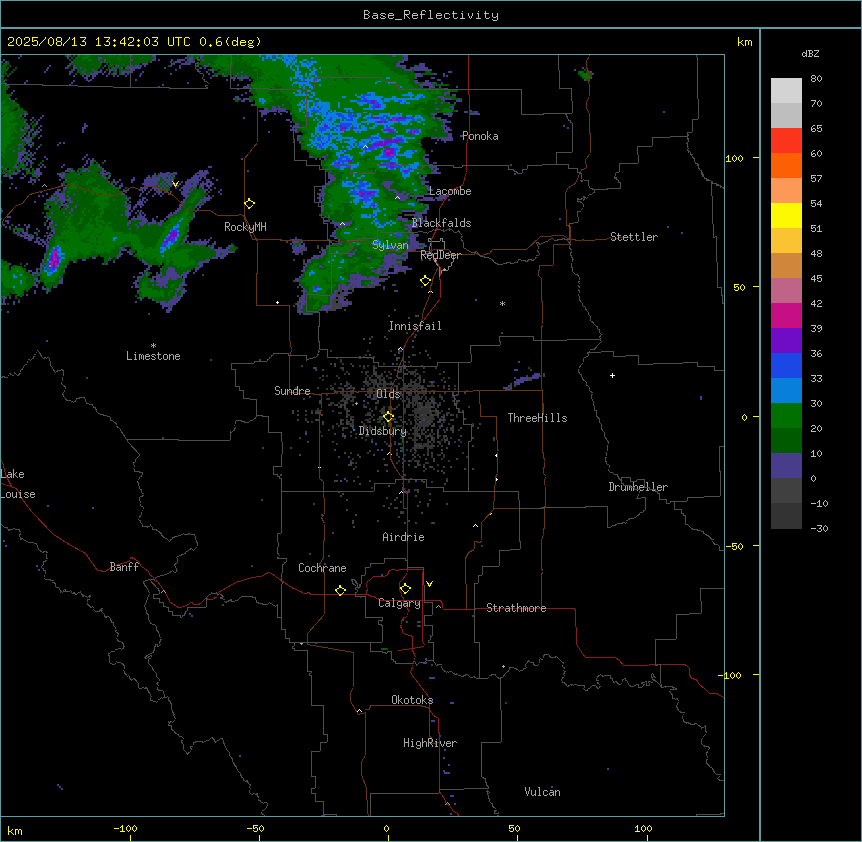The width and height of the screenshot is (862, 842).
Task: Click the Lacombe city label
Action: click(x=450, y=191)
